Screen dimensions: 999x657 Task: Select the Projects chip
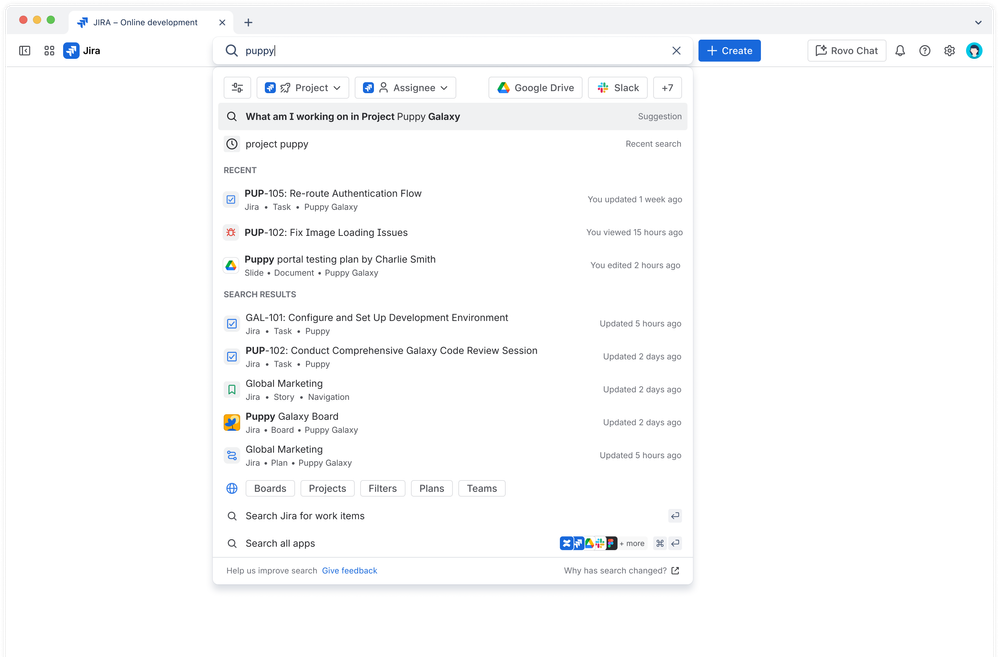click(x=327, y=489)
